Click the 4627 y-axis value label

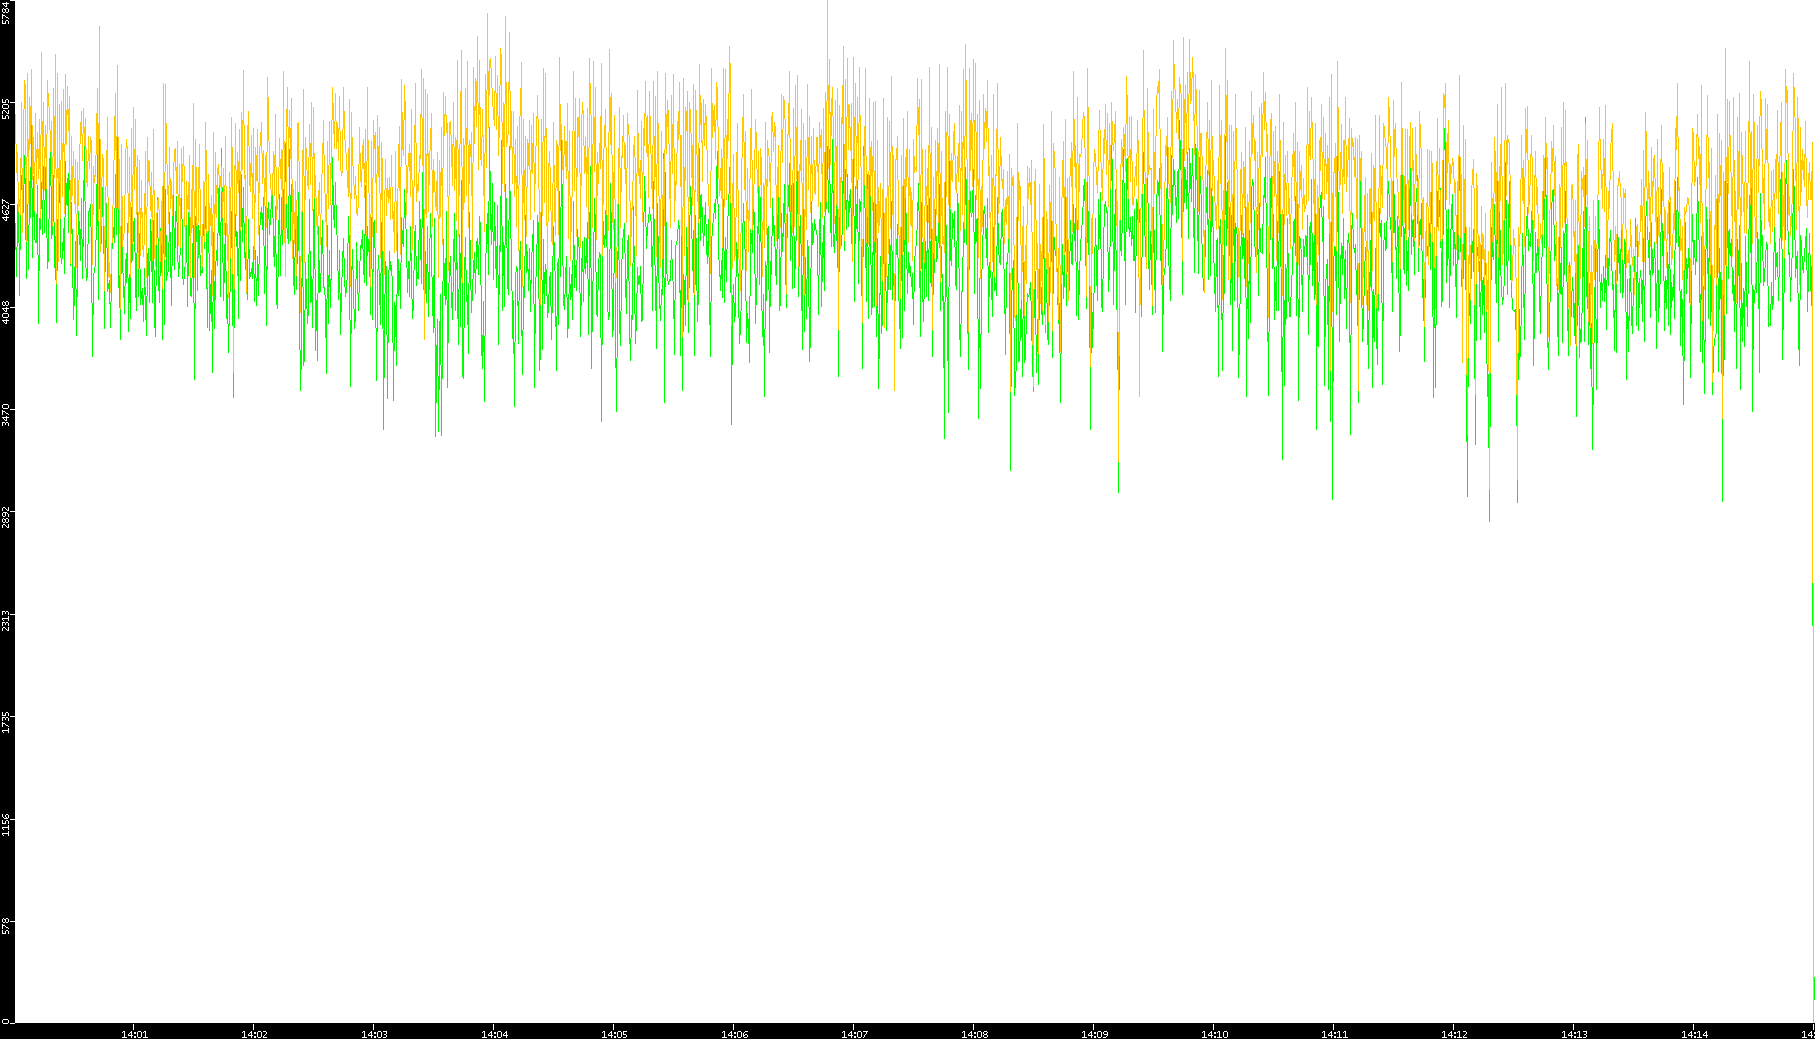point(6,210)
